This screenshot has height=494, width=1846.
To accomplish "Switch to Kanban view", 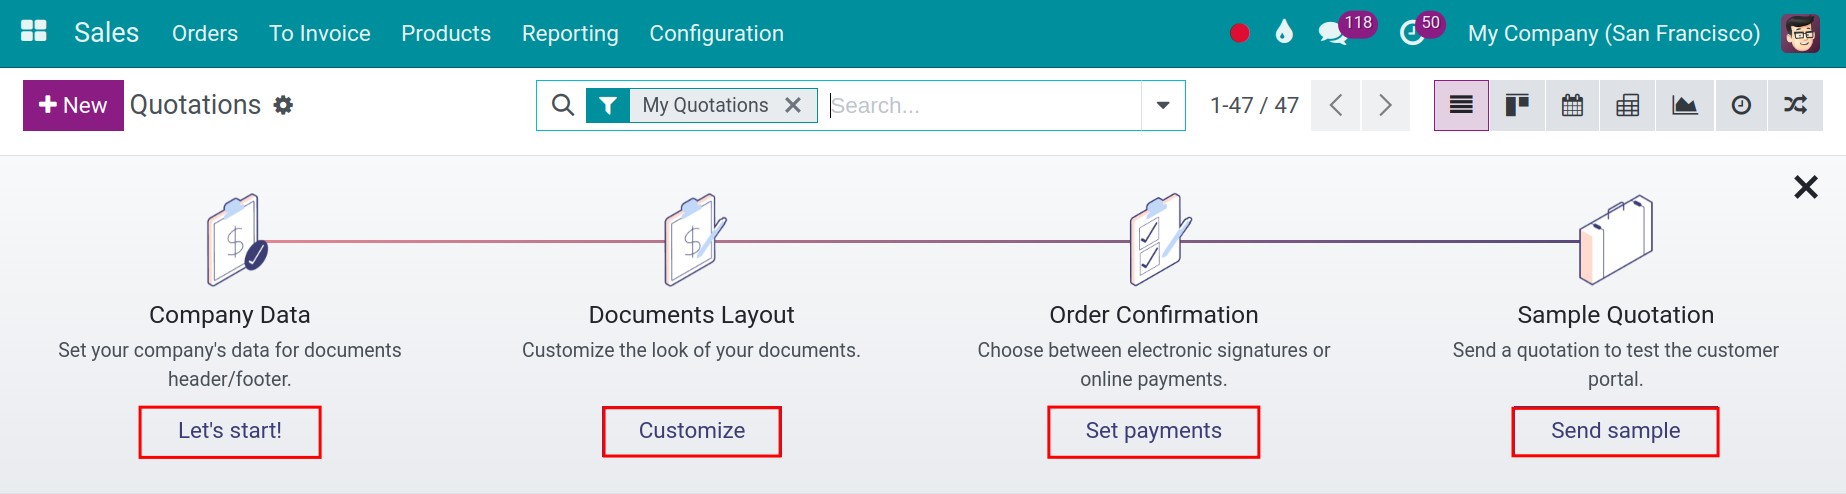I will point(1517,105).
